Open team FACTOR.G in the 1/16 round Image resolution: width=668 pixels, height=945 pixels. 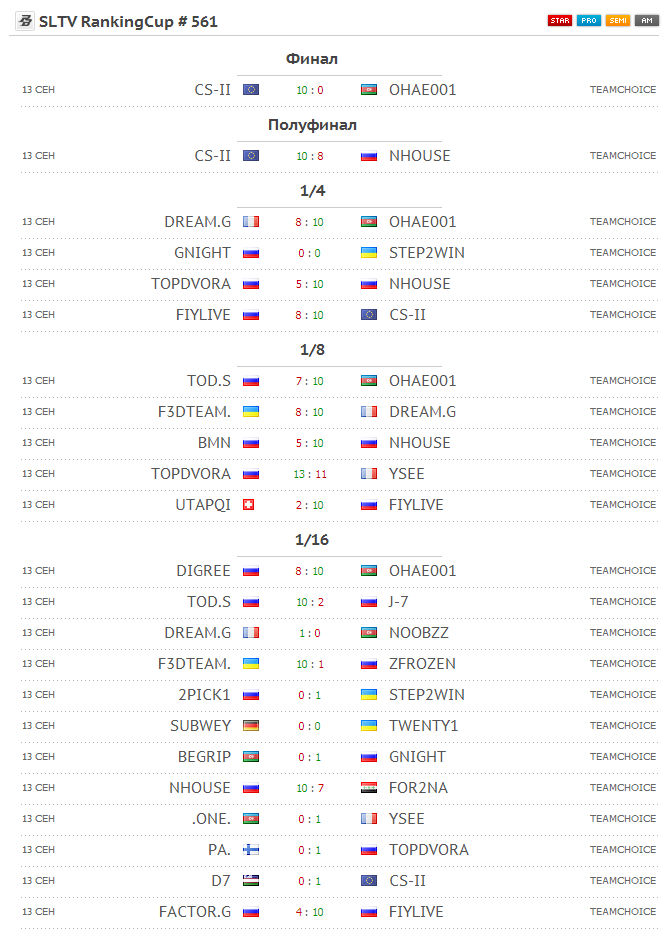click(195, 912)
